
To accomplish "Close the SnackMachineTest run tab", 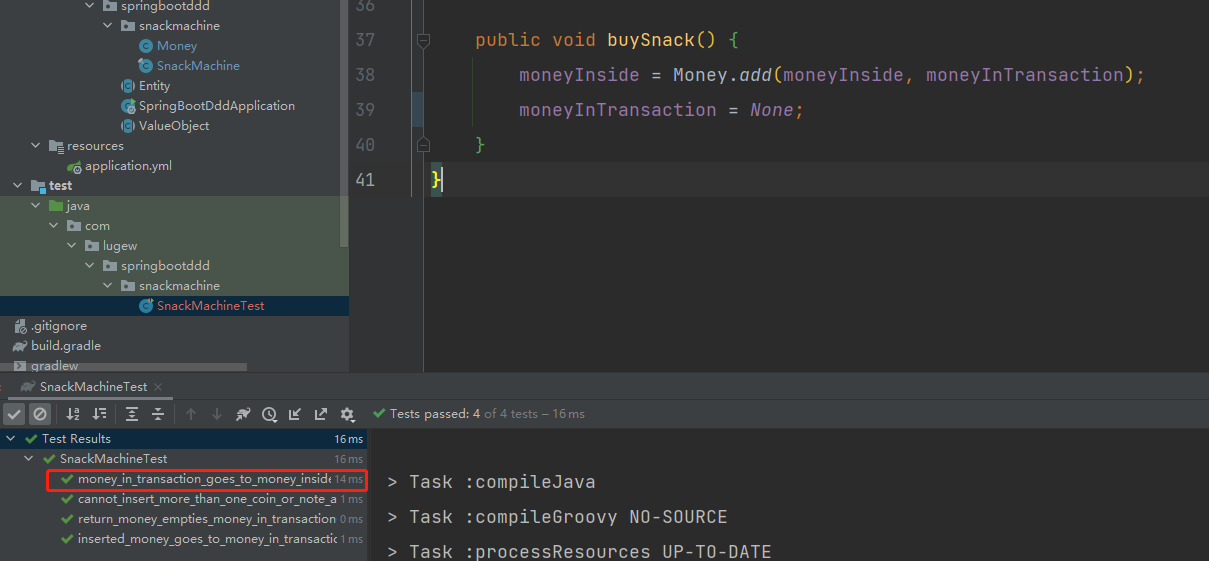I will (158, 387).
